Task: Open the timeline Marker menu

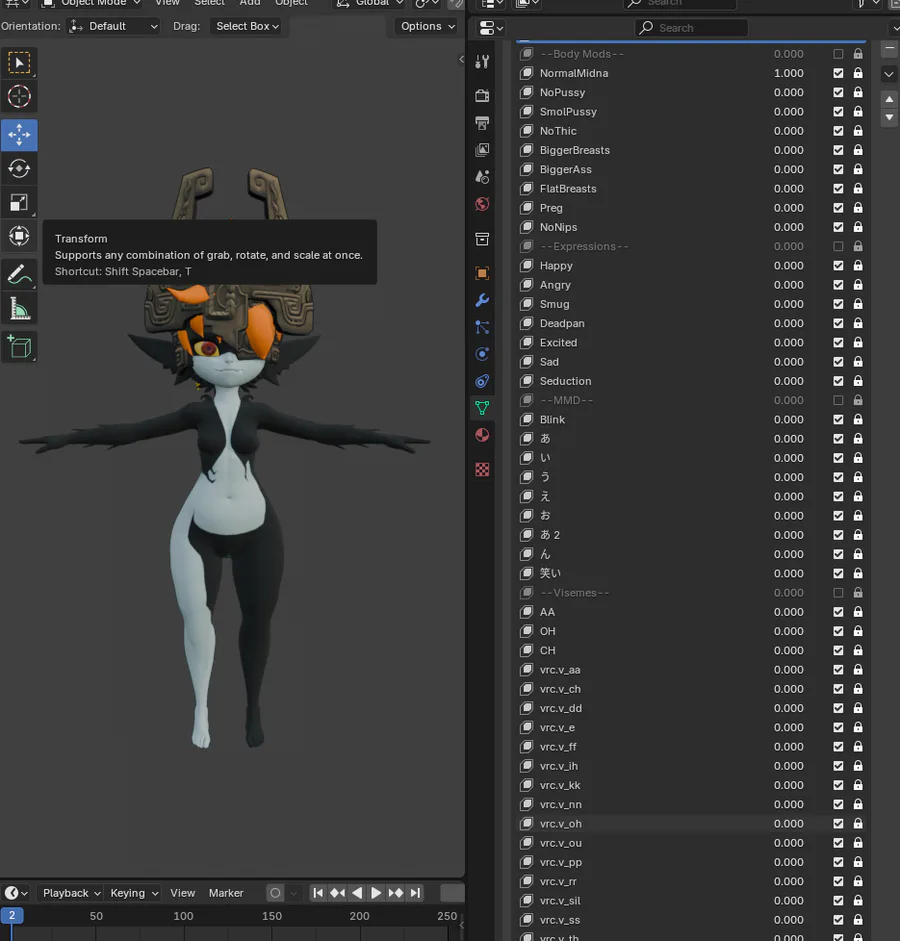Action: pyautogui.click(x=226, y=893)
